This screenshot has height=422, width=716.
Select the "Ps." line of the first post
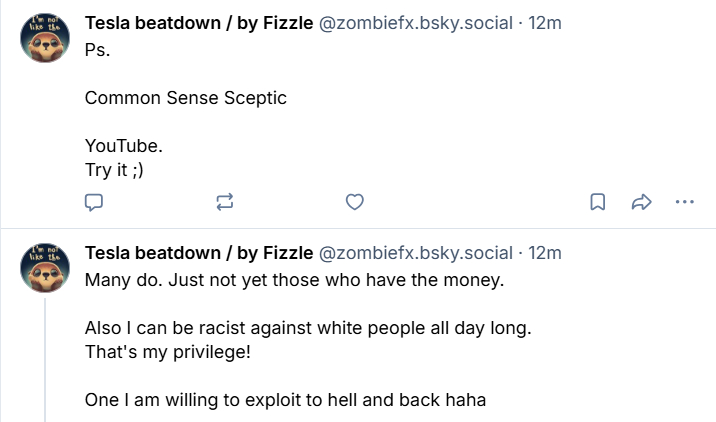click(97, 50)
